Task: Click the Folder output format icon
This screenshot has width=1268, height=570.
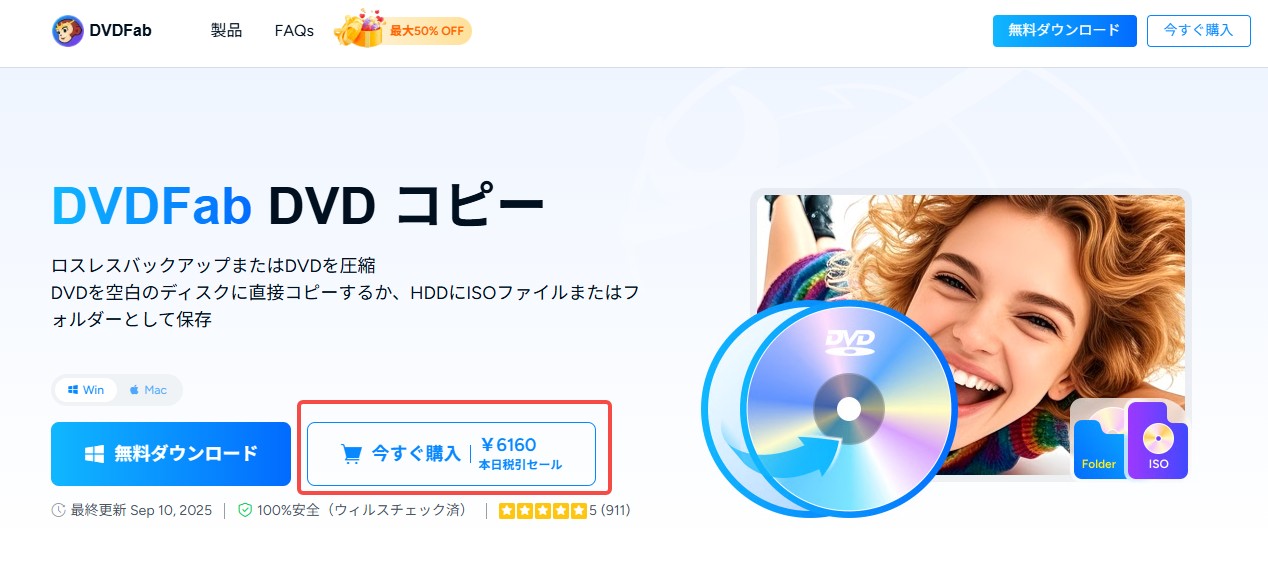Action: [x=1100, y=444]
